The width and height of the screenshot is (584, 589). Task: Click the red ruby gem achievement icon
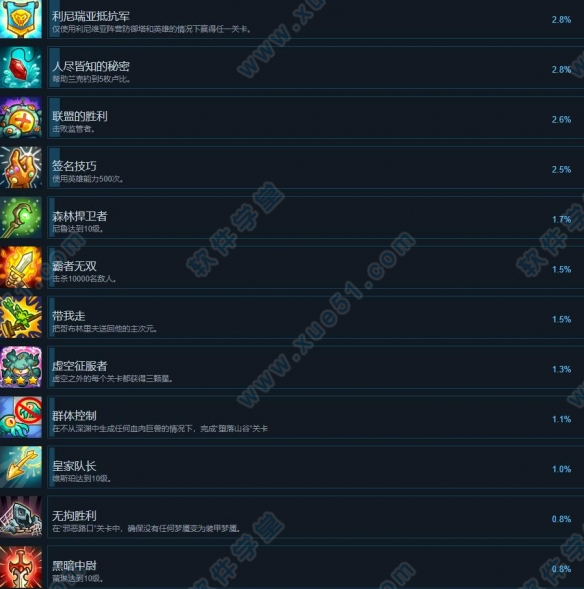pyautogui.click(x=21, y=68)
